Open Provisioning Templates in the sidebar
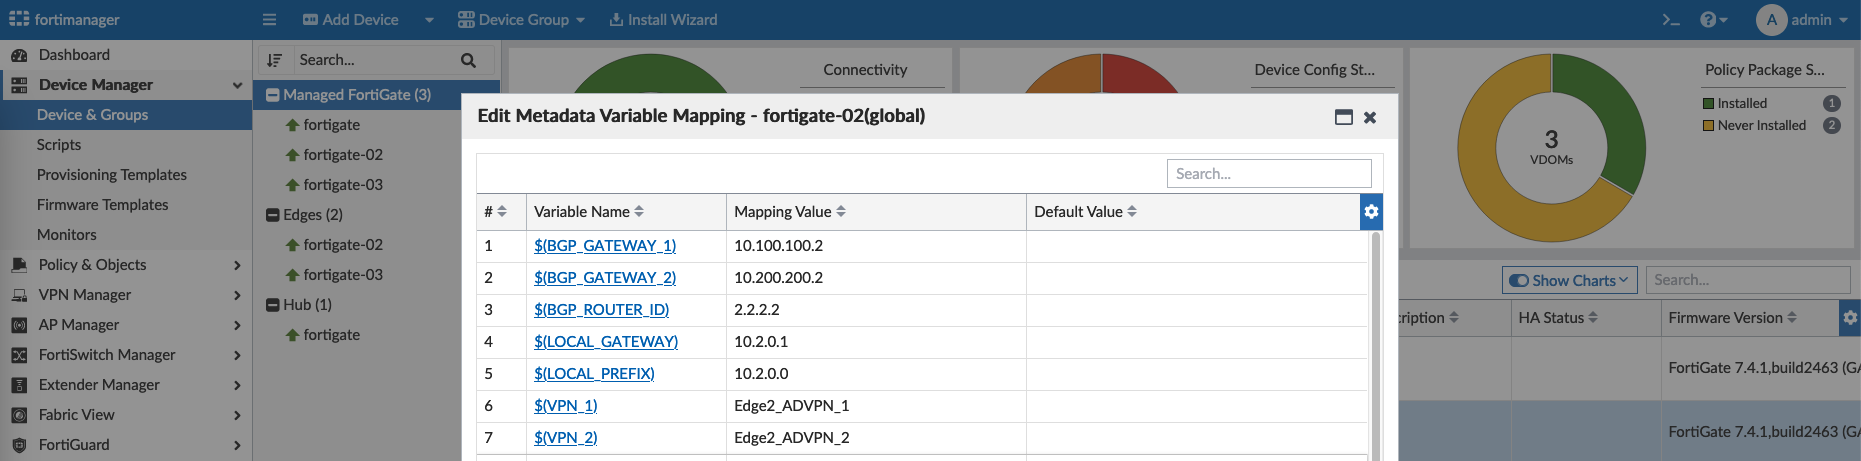1861x461 pixels. coord(112,175)
